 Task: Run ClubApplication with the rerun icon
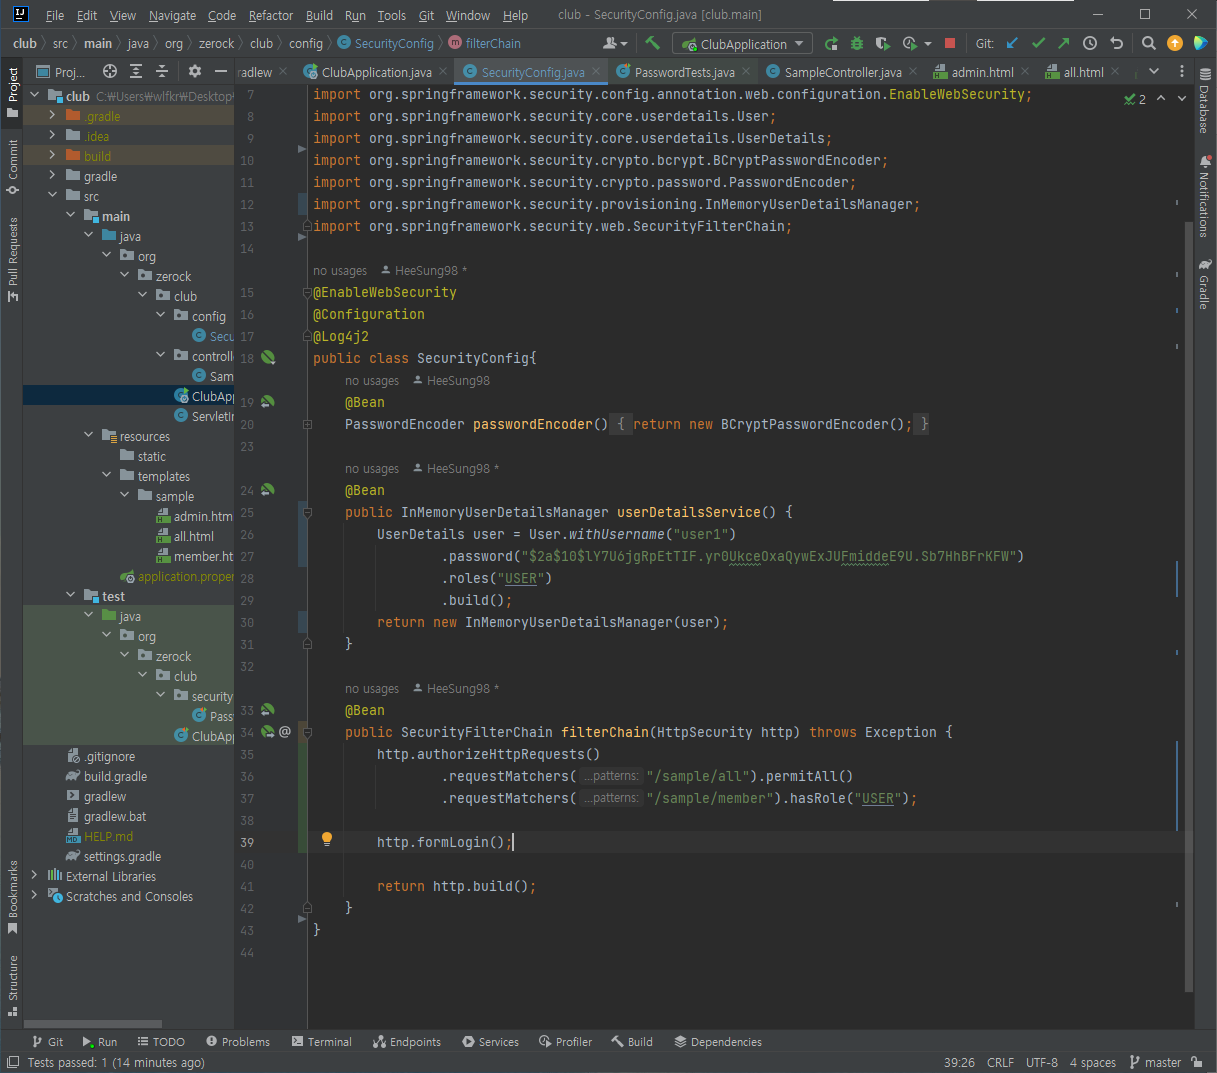pyautogui.click(x=831, y=43)
